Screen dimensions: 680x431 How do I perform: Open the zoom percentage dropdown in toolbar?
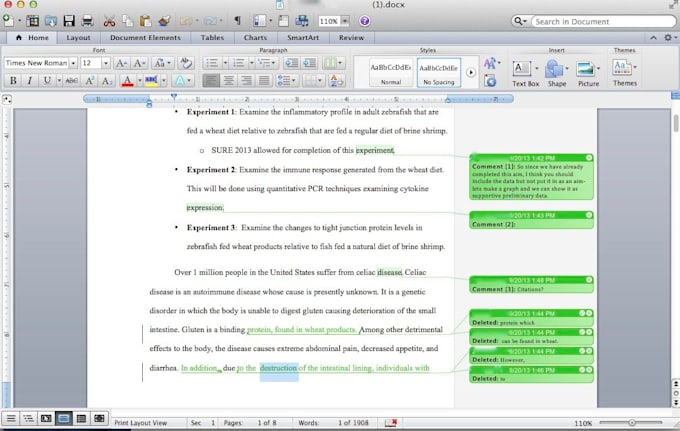coord(345,21)
